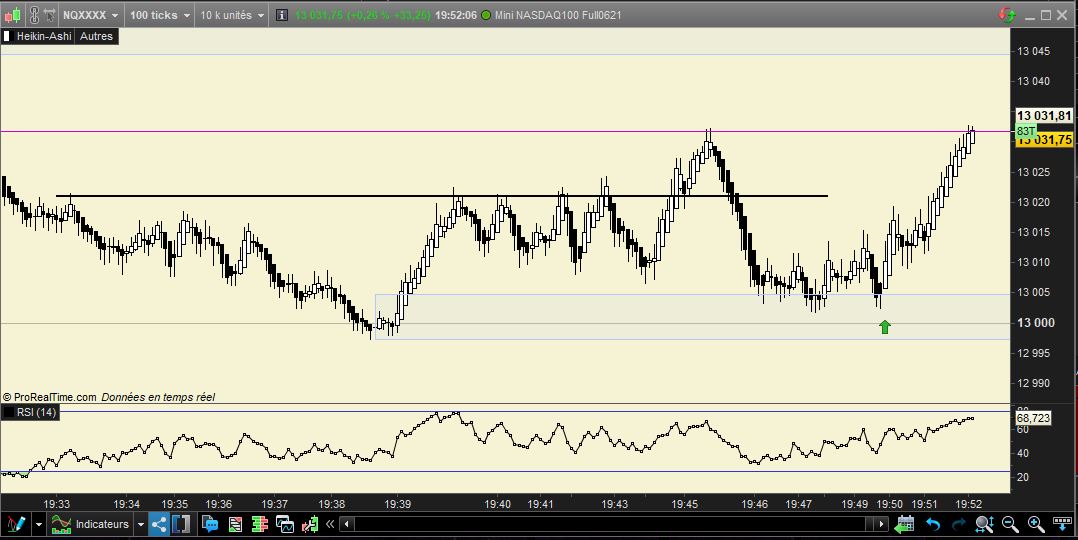
Task: Click the go-to-date calendar icon
Action: [904, 524]
